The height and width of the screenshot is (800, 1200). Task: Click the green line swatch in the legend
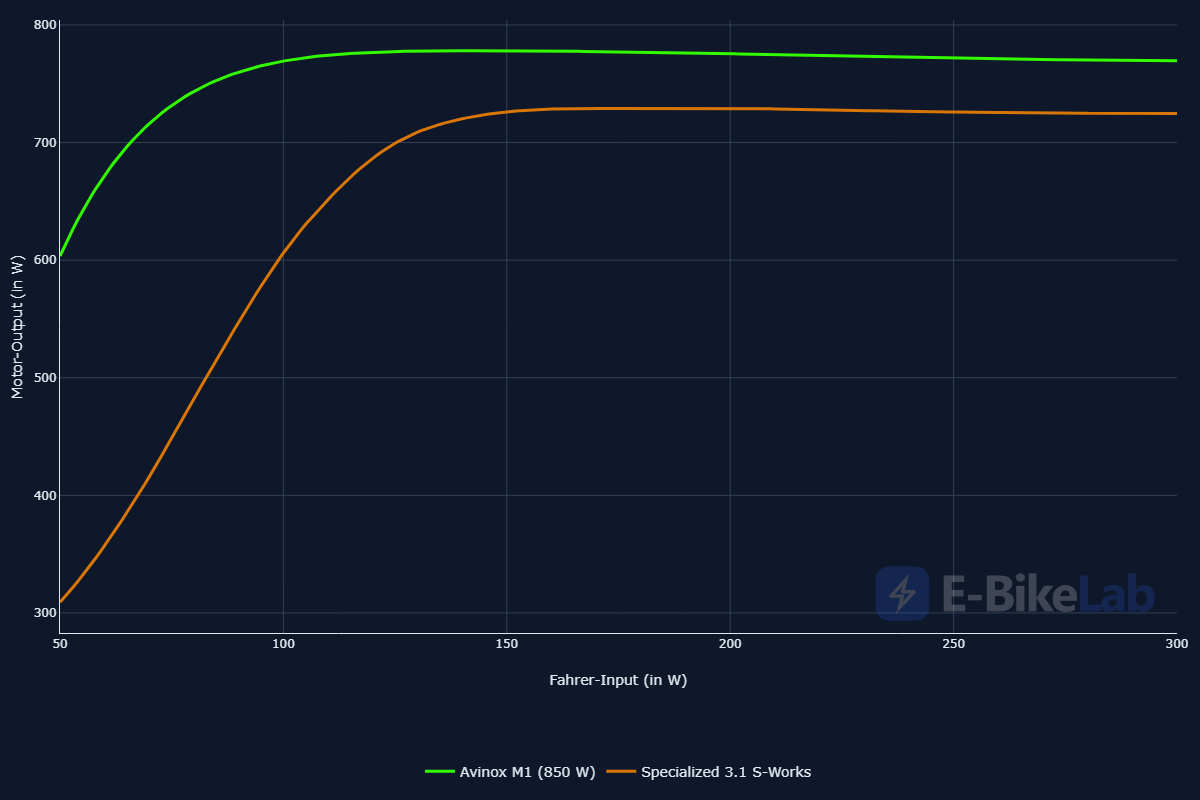440,772
